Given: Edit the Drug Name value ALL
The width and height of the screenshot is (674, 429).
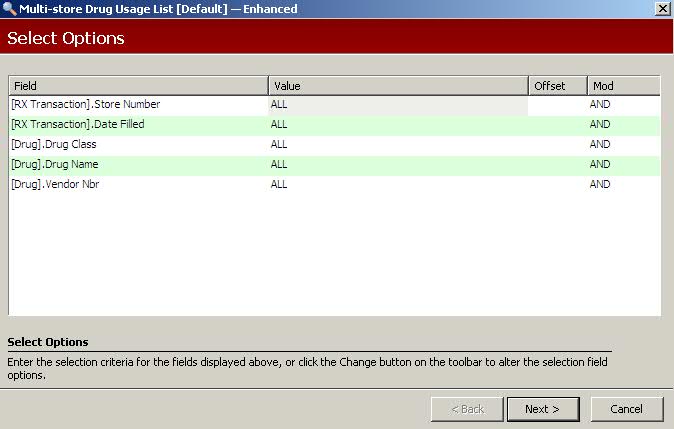Looking at the screenshot, I should tap(398, 165).
